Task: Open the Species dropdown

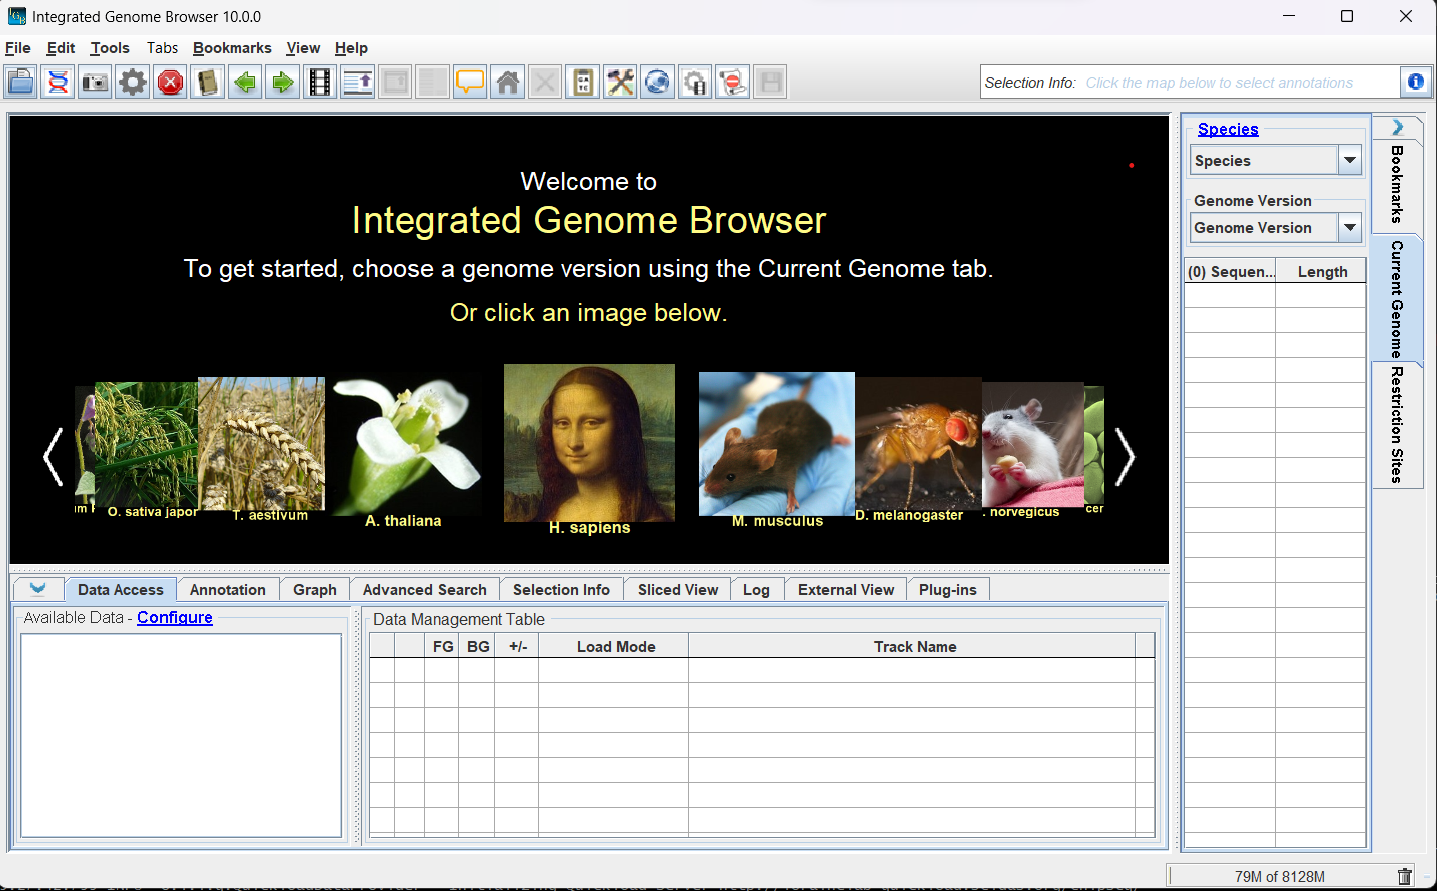Action: (1349, 160)
